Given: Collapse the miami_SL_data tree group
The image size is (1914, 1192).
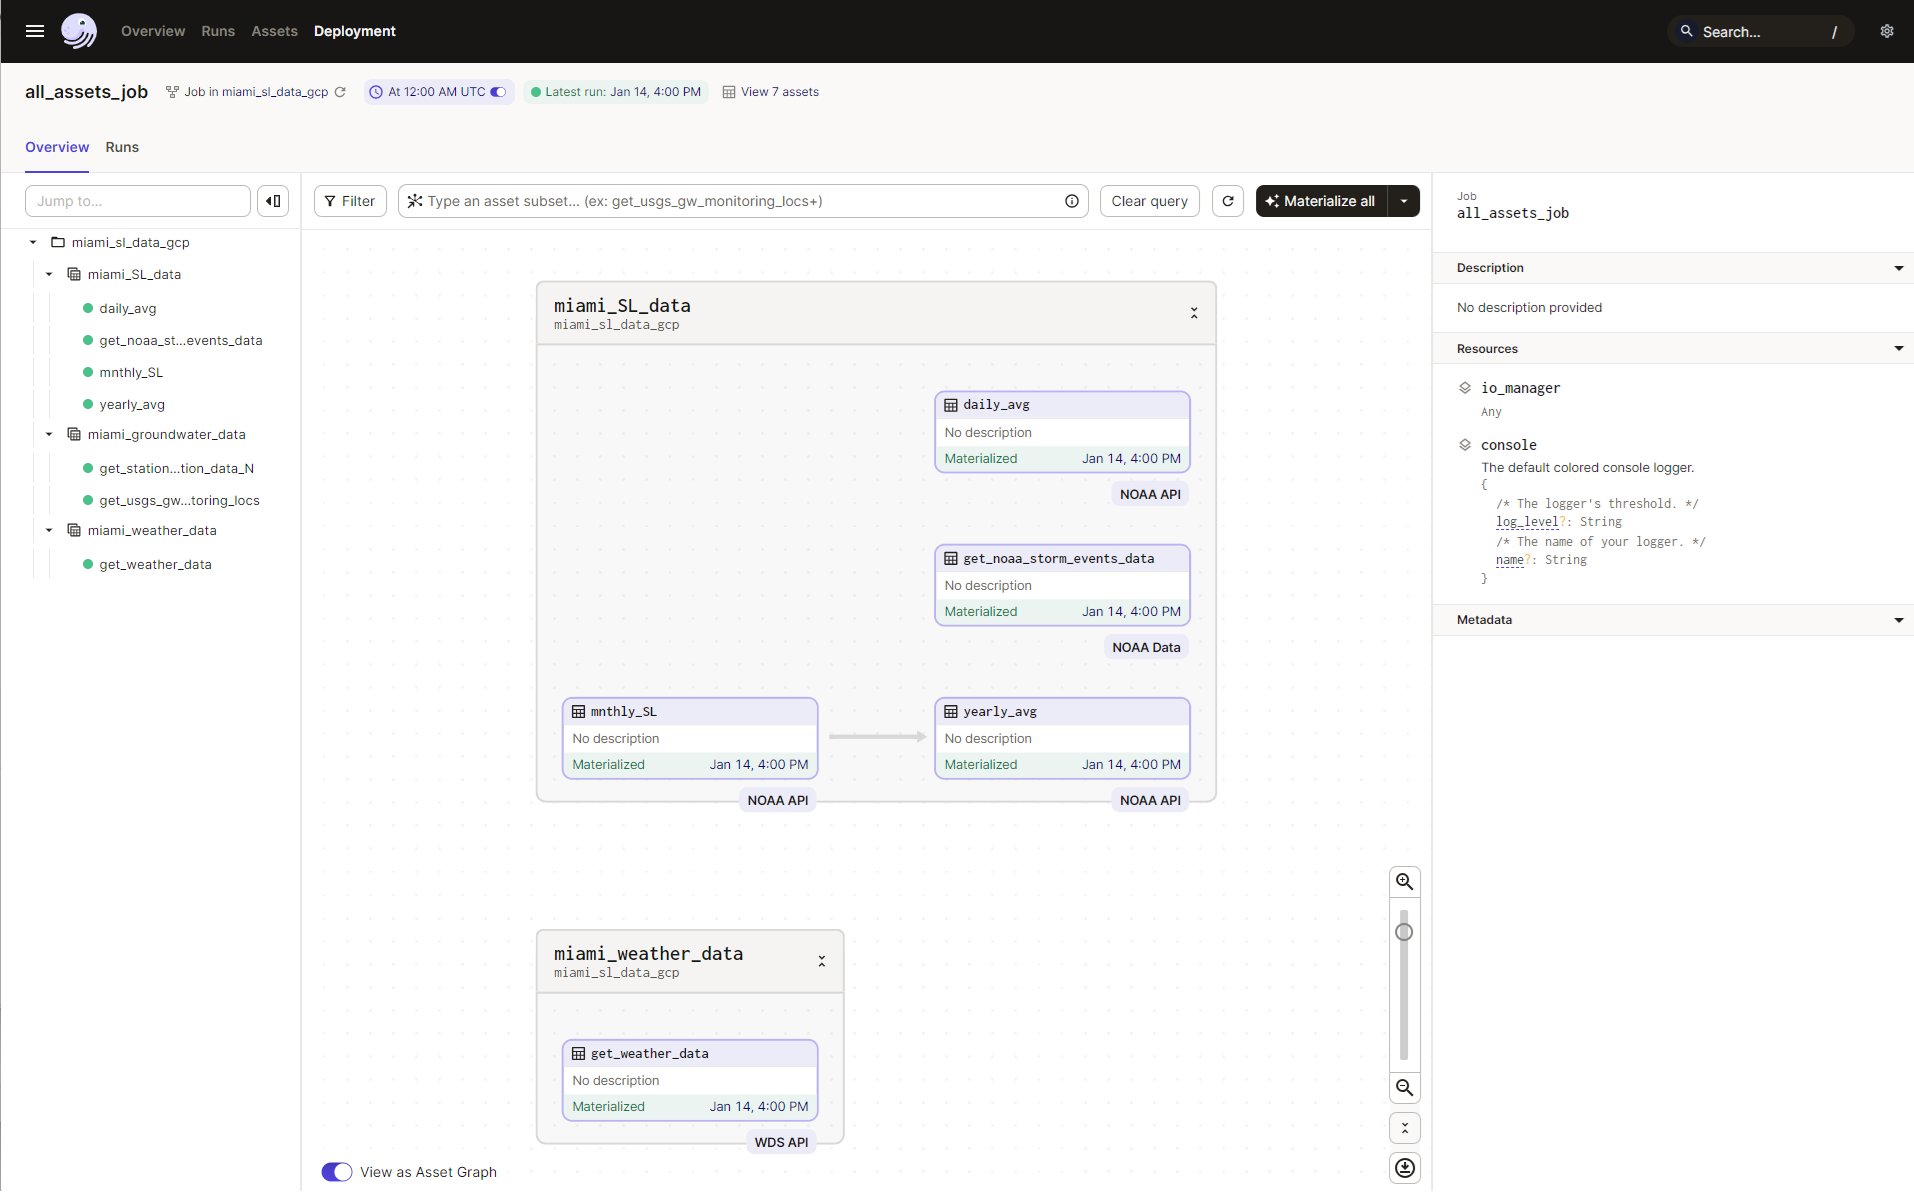Looking at the screenshot, I should [x=49, y=274].
